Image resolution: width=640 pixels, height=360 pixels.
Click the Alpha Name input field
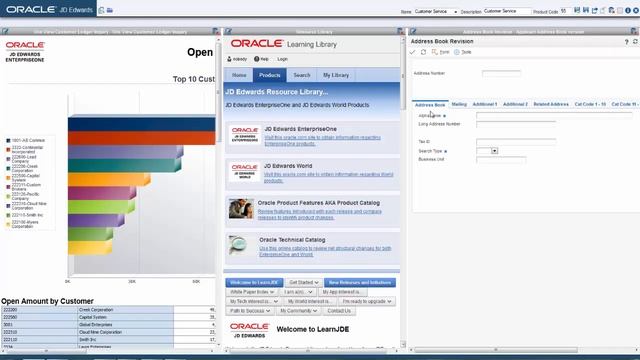[x=554, y=116]
